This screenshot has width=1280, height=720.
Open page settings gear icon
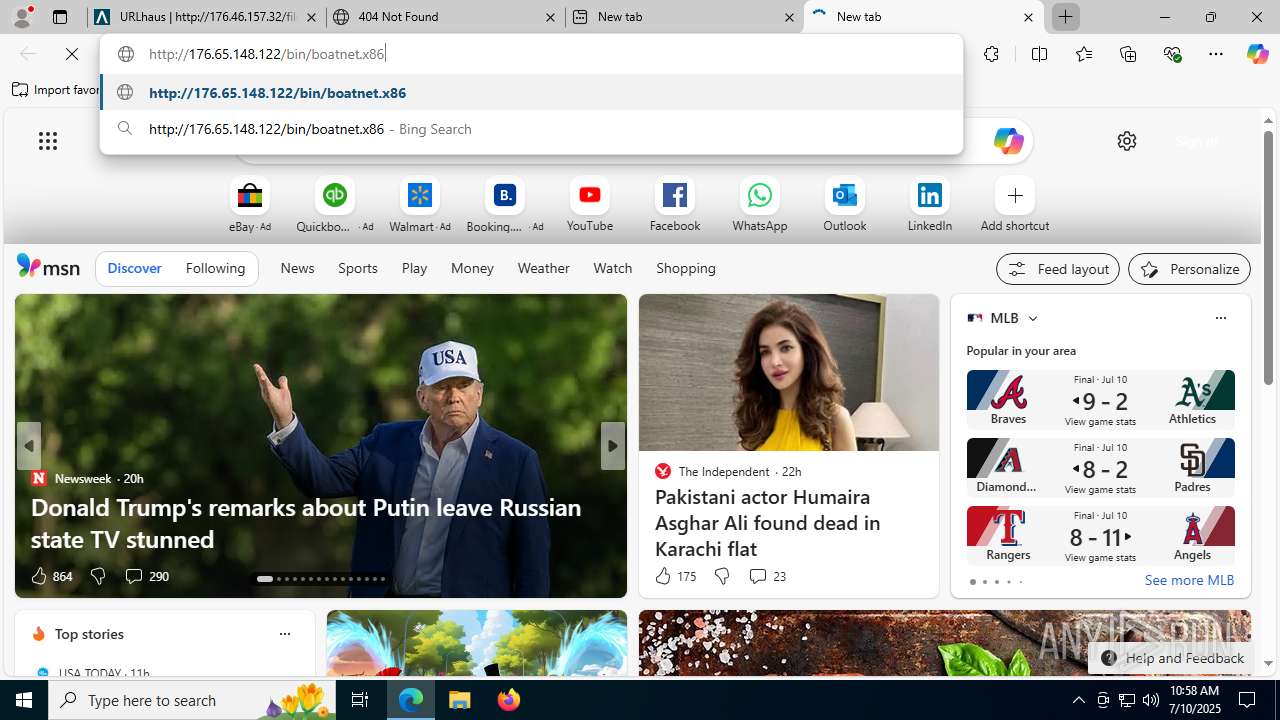tap(1127, 141)
